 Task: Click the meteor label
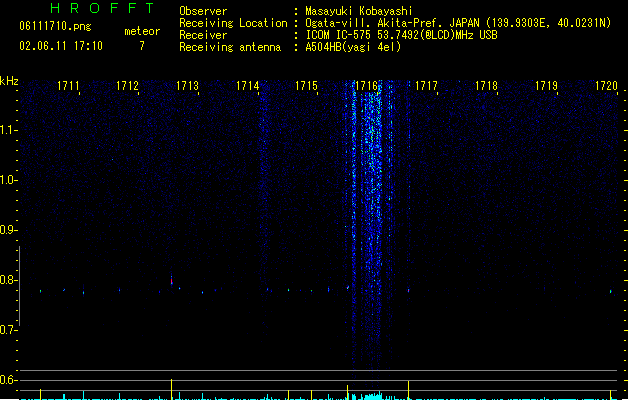pyautogui.click(x=142, y=31)
